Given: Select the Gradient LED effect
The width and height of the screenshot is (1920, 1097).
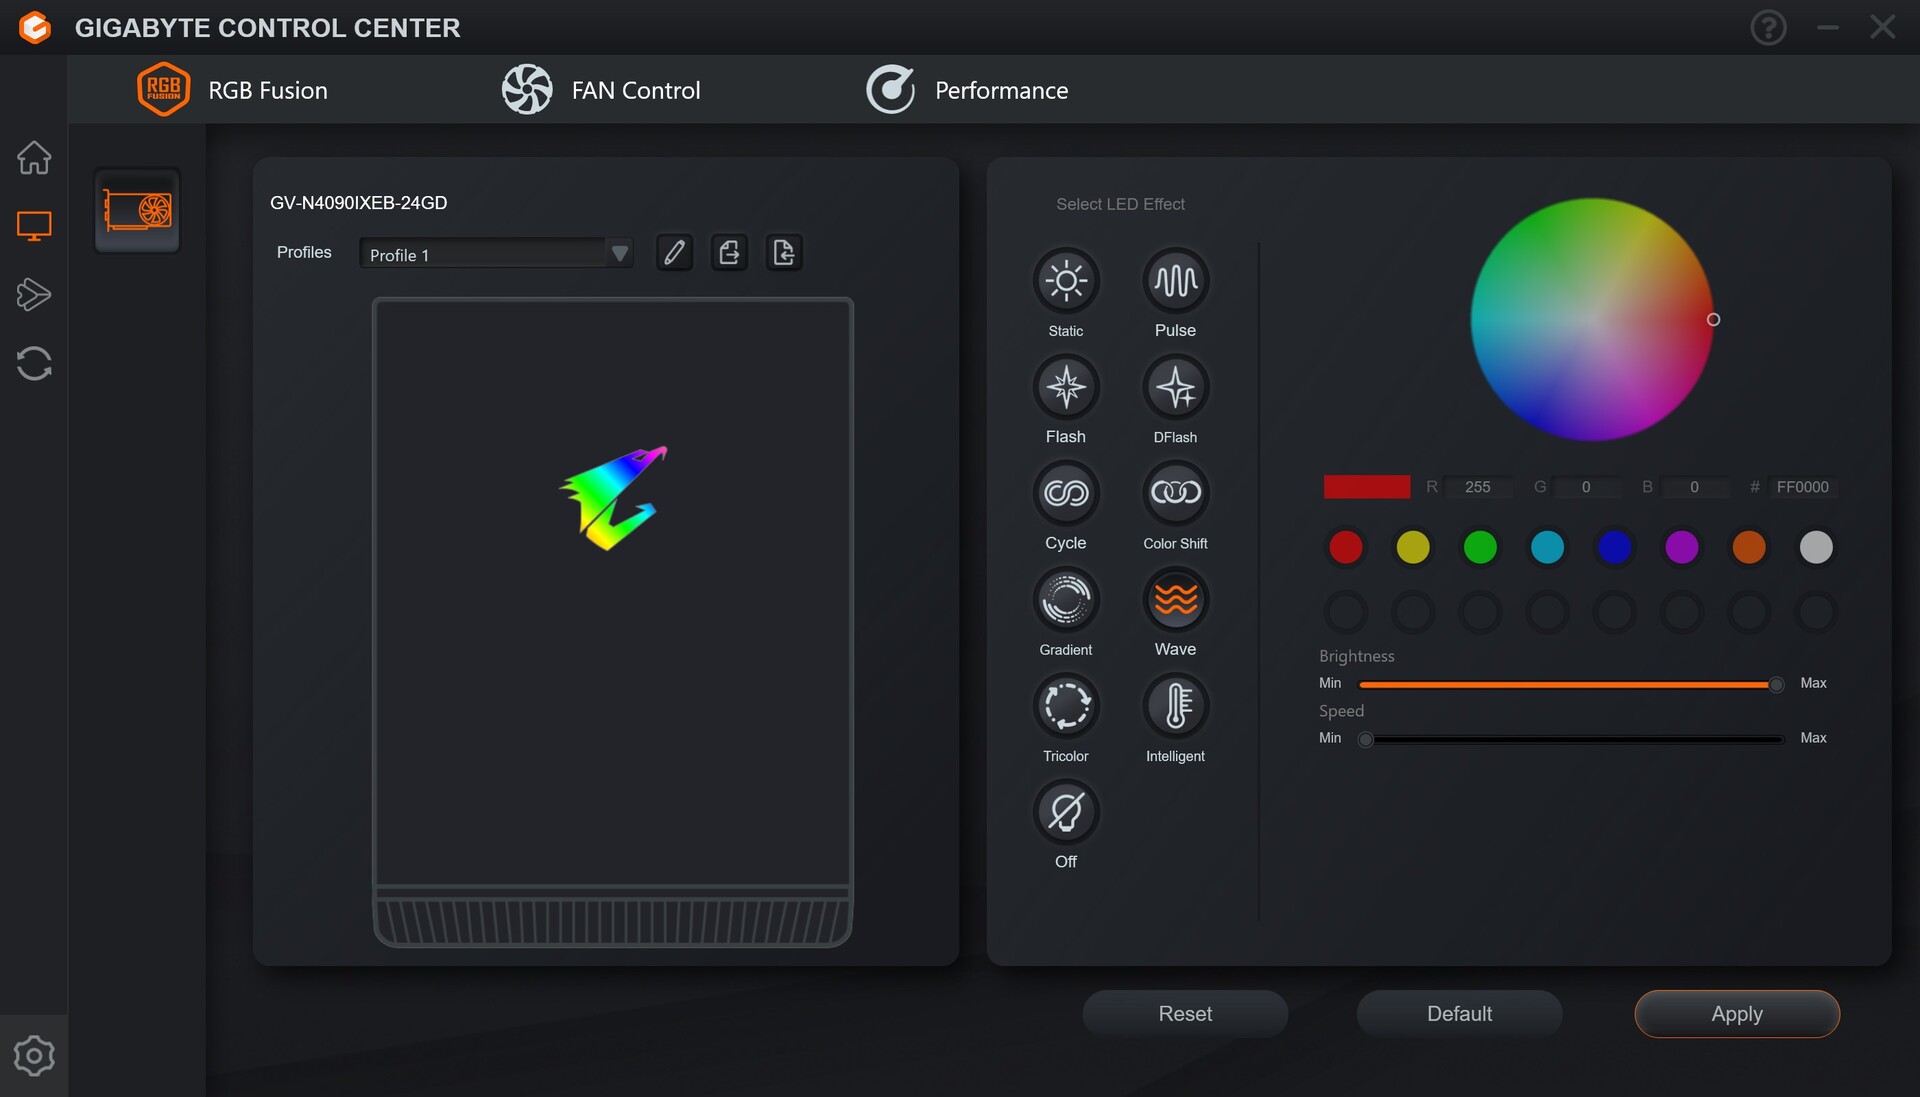Looking at the screenshot, I should point(1066,600).
